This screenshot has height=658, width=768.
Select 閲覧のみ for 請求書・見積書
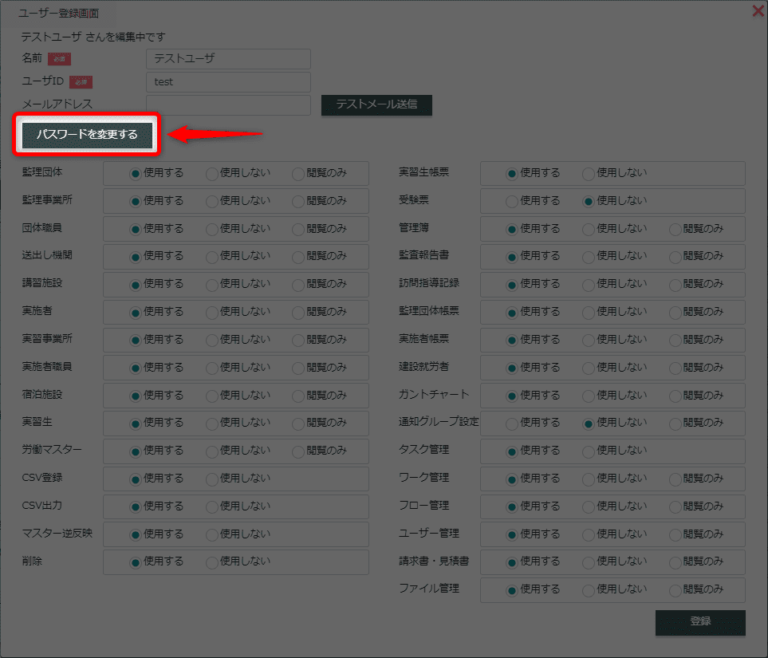[675, 562]
